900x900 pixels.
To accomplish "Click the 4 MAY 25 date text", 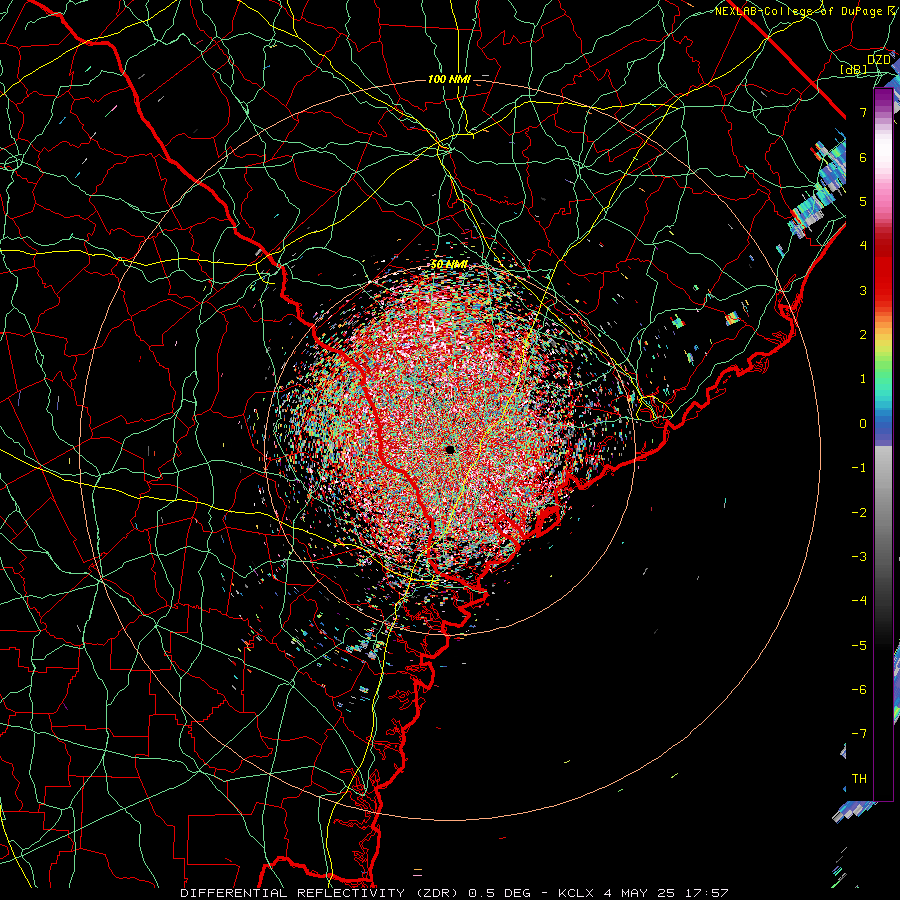I will click(x=639, y=893).
